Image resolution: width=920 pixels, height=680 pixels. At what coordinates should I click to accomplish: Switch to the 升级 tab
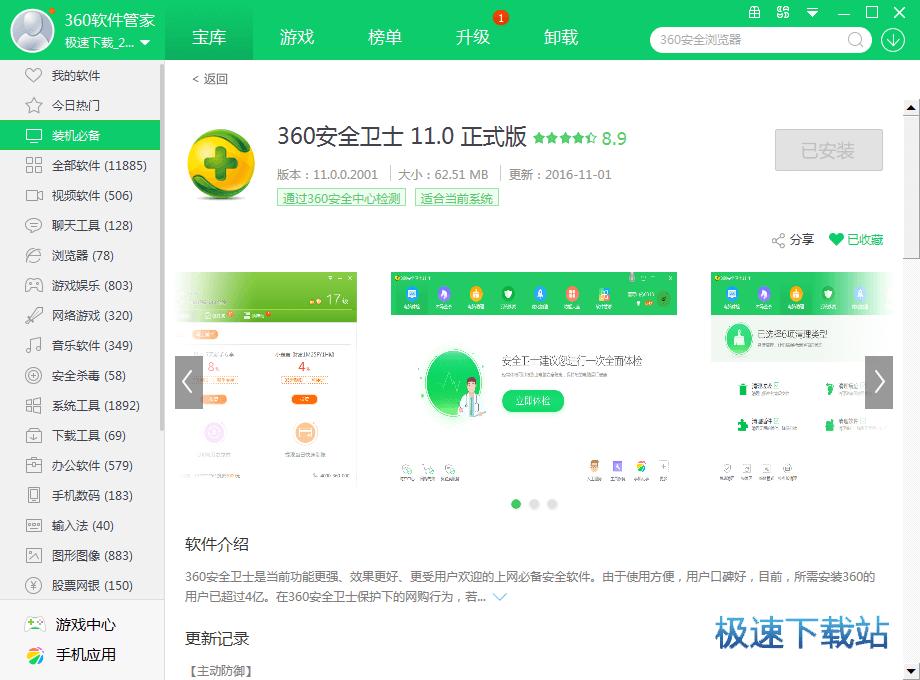tap(473, 37)
